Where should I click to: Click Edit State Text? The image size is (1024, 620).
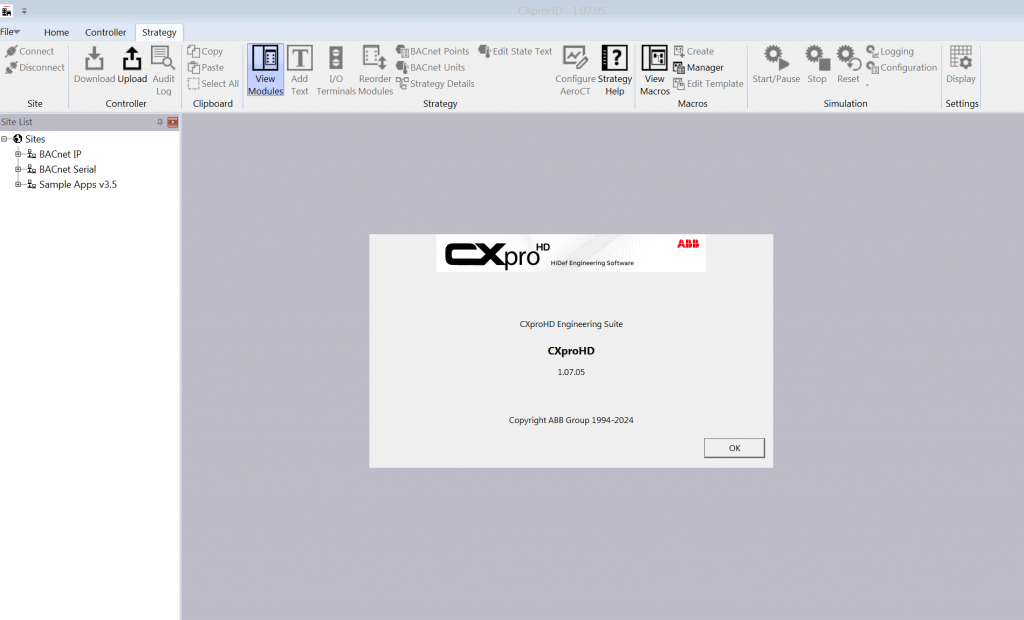click(x=515, y=51)
